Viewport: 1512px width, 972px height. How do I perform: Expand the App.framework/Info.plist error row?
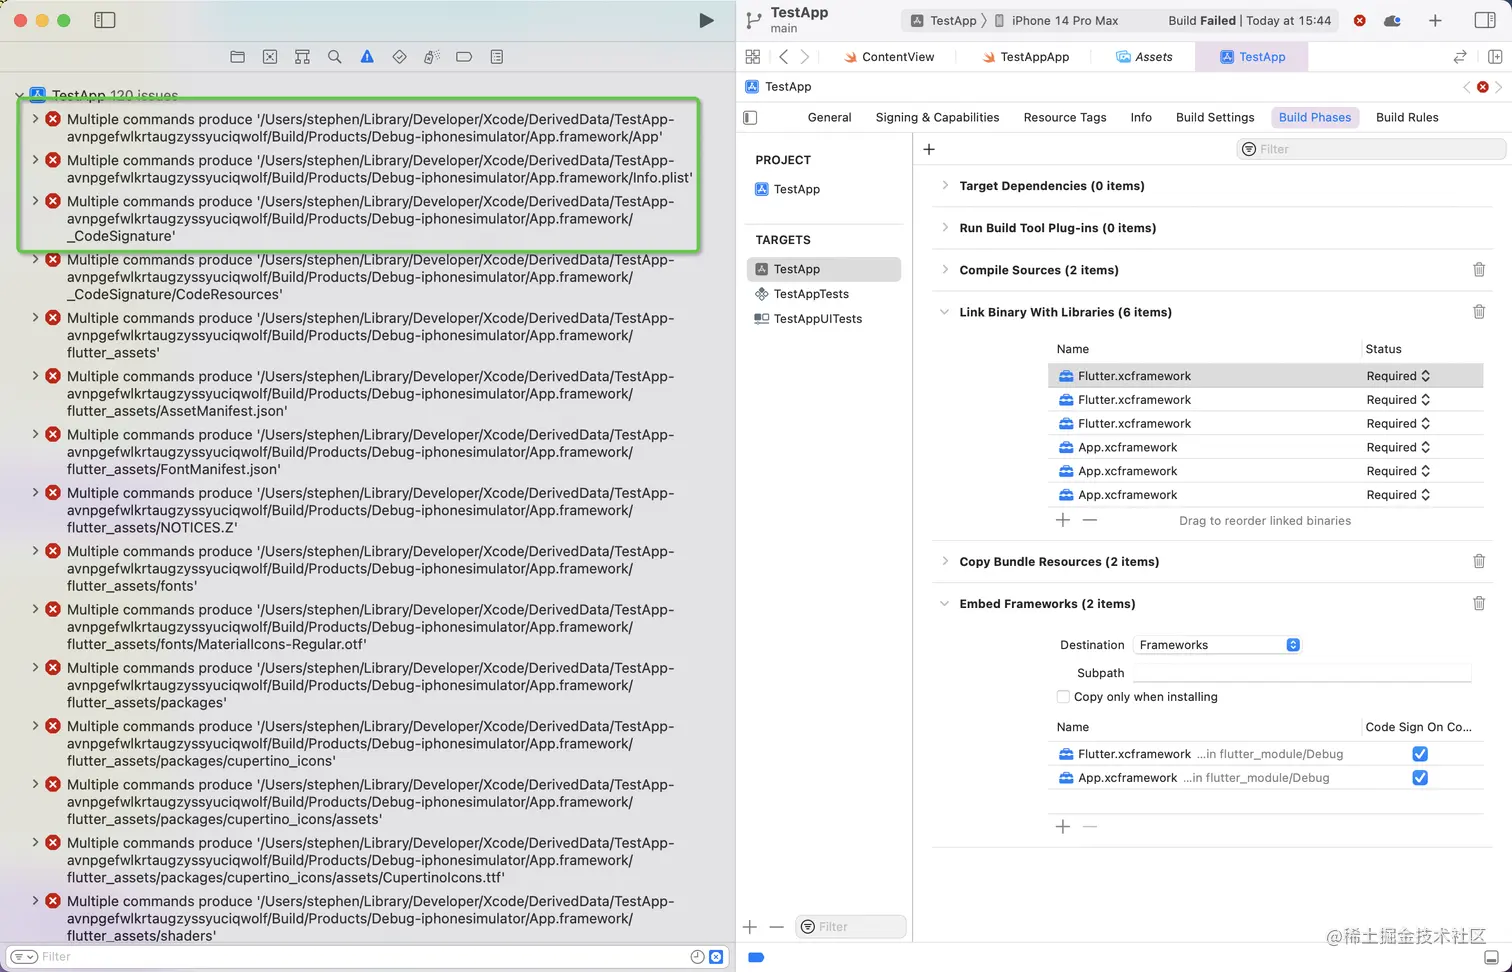tap(35, 160)
